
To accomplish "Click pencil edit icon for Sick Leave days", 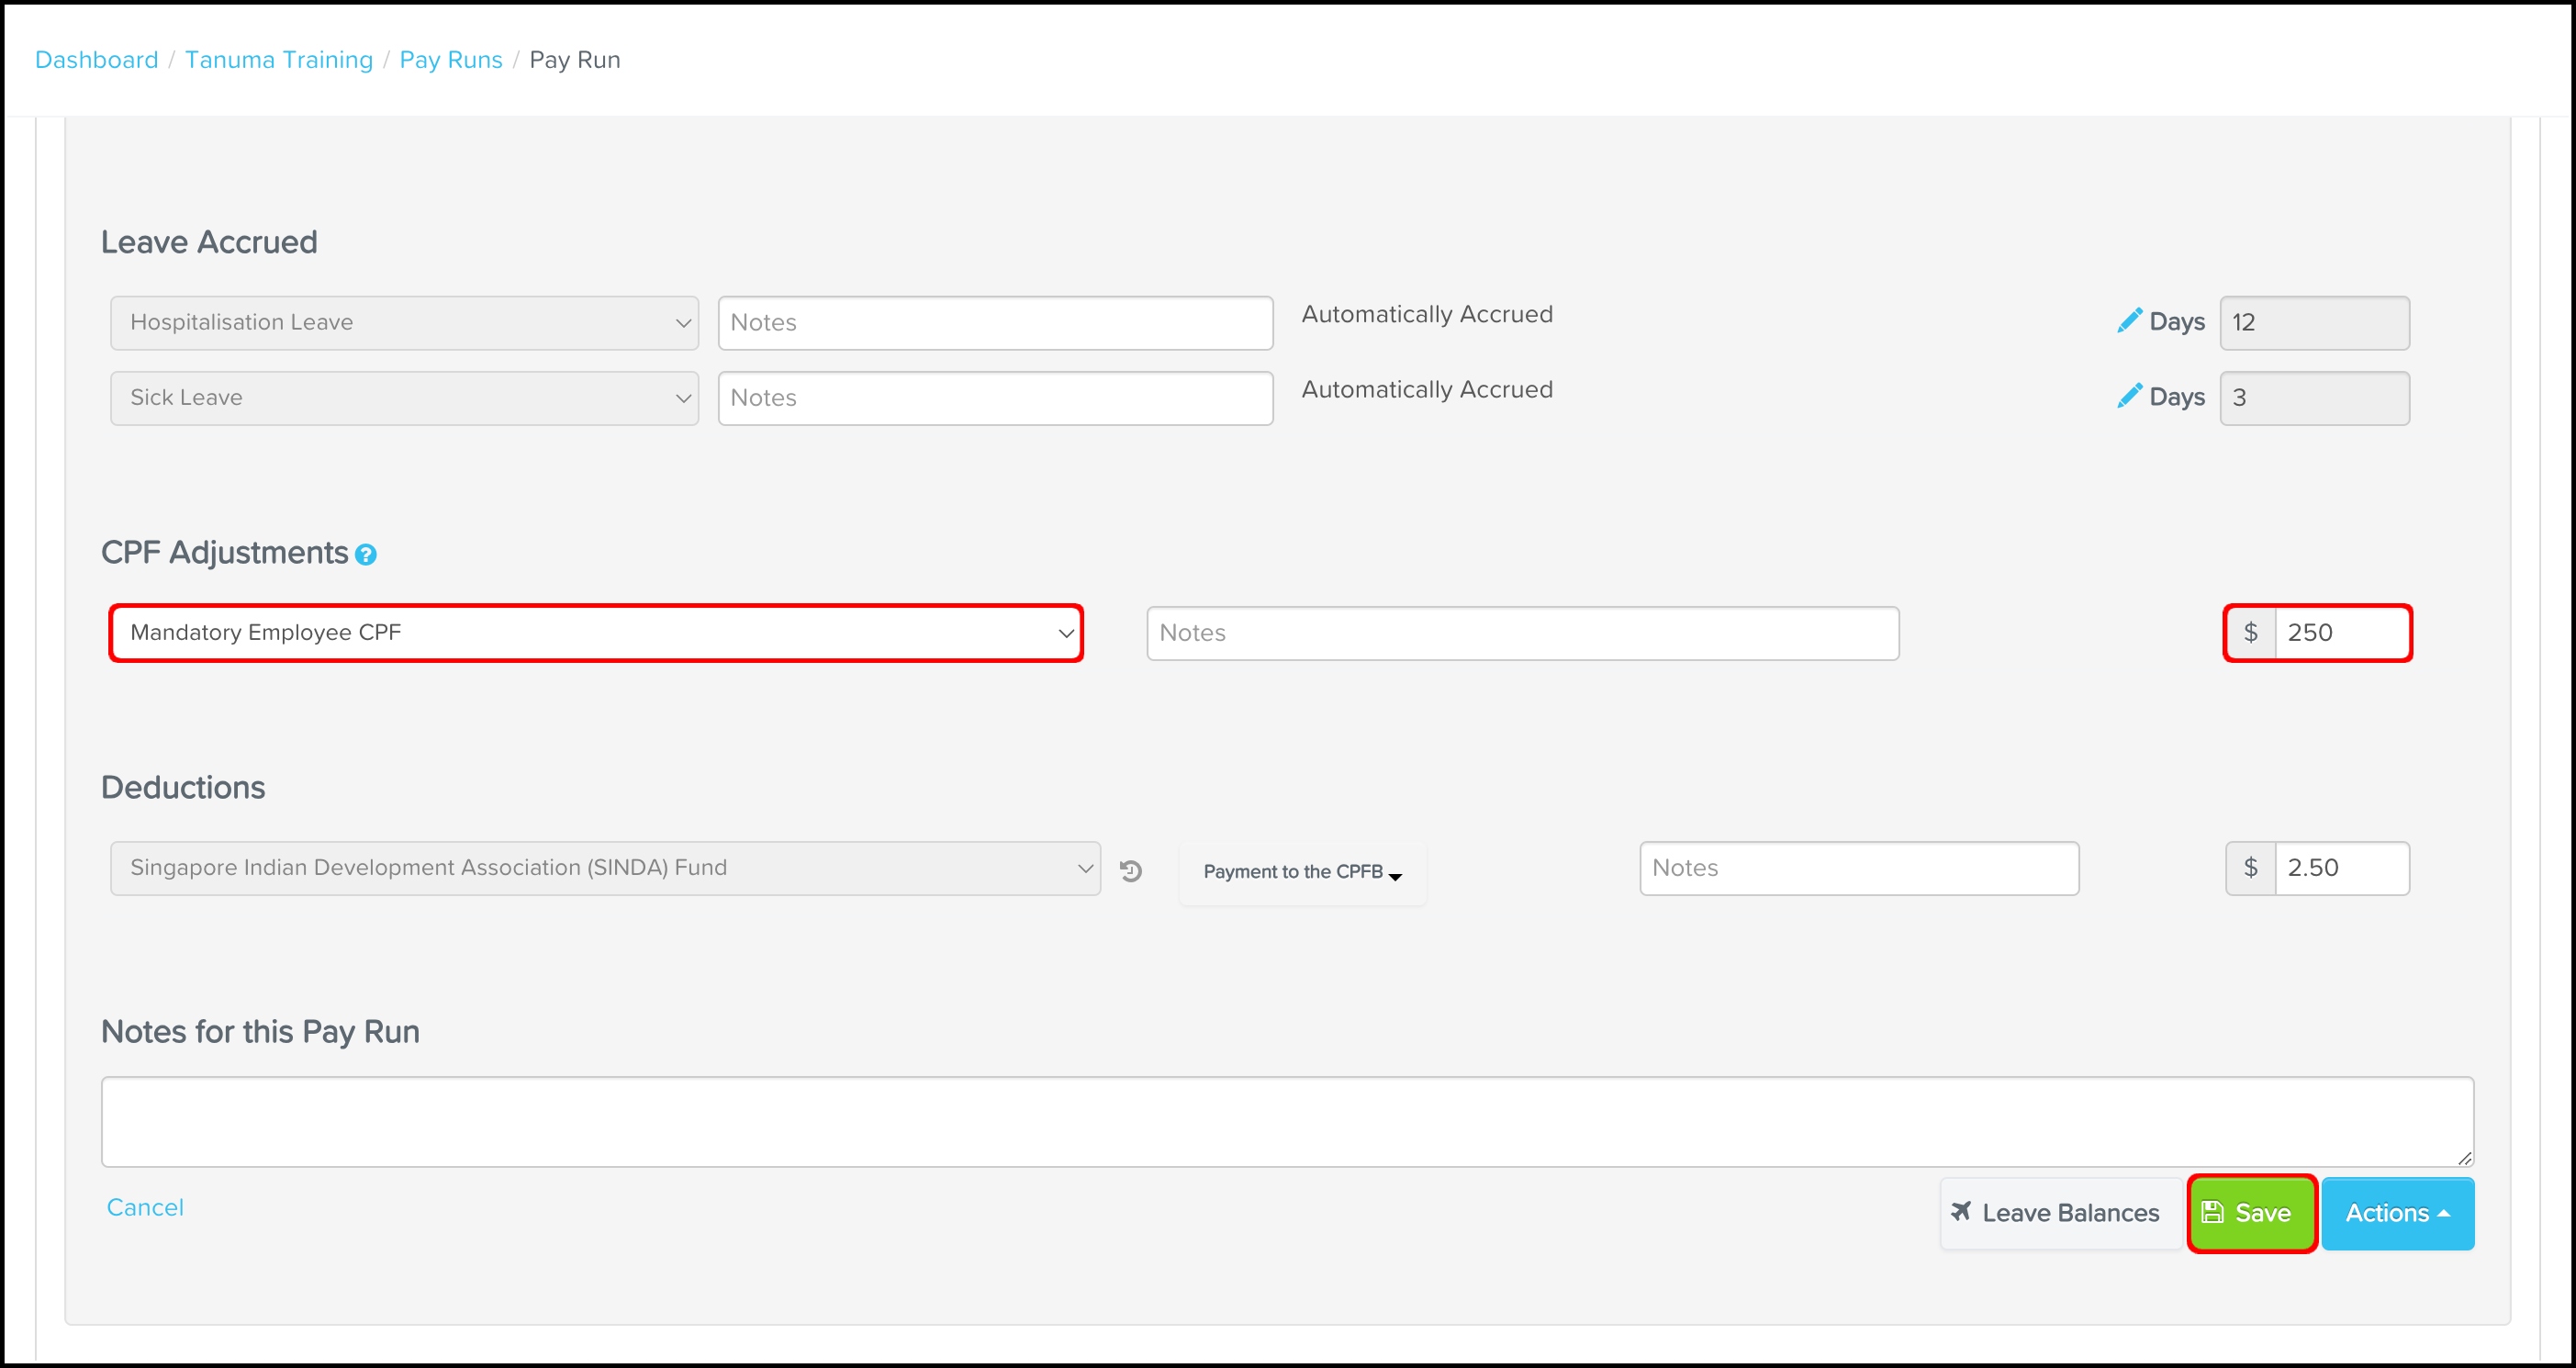I will (2129, 396).
